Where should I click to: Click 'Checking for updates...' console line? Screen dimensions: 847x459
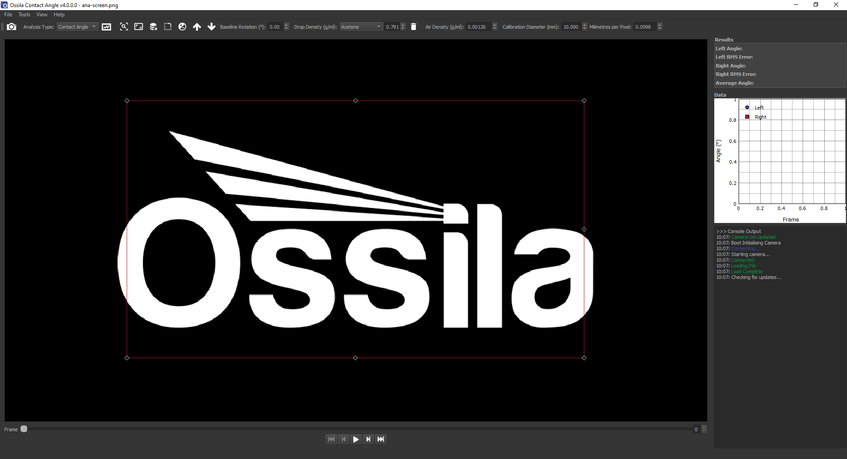756,277
